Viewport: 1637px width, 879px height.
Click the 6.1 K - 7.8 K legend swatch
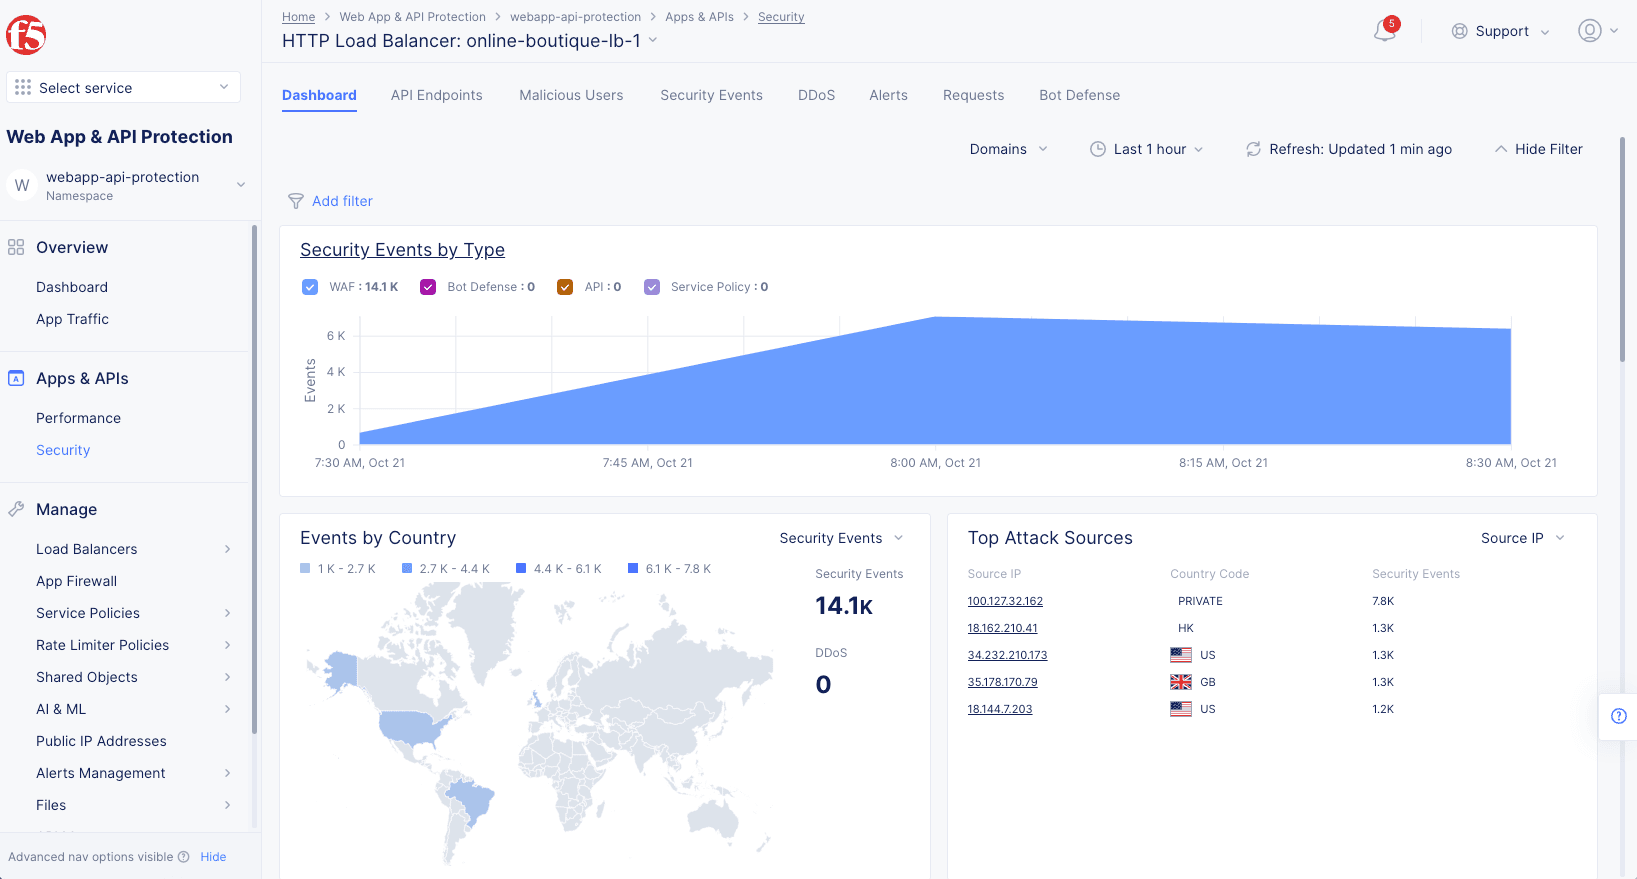[x=633, y=568]
